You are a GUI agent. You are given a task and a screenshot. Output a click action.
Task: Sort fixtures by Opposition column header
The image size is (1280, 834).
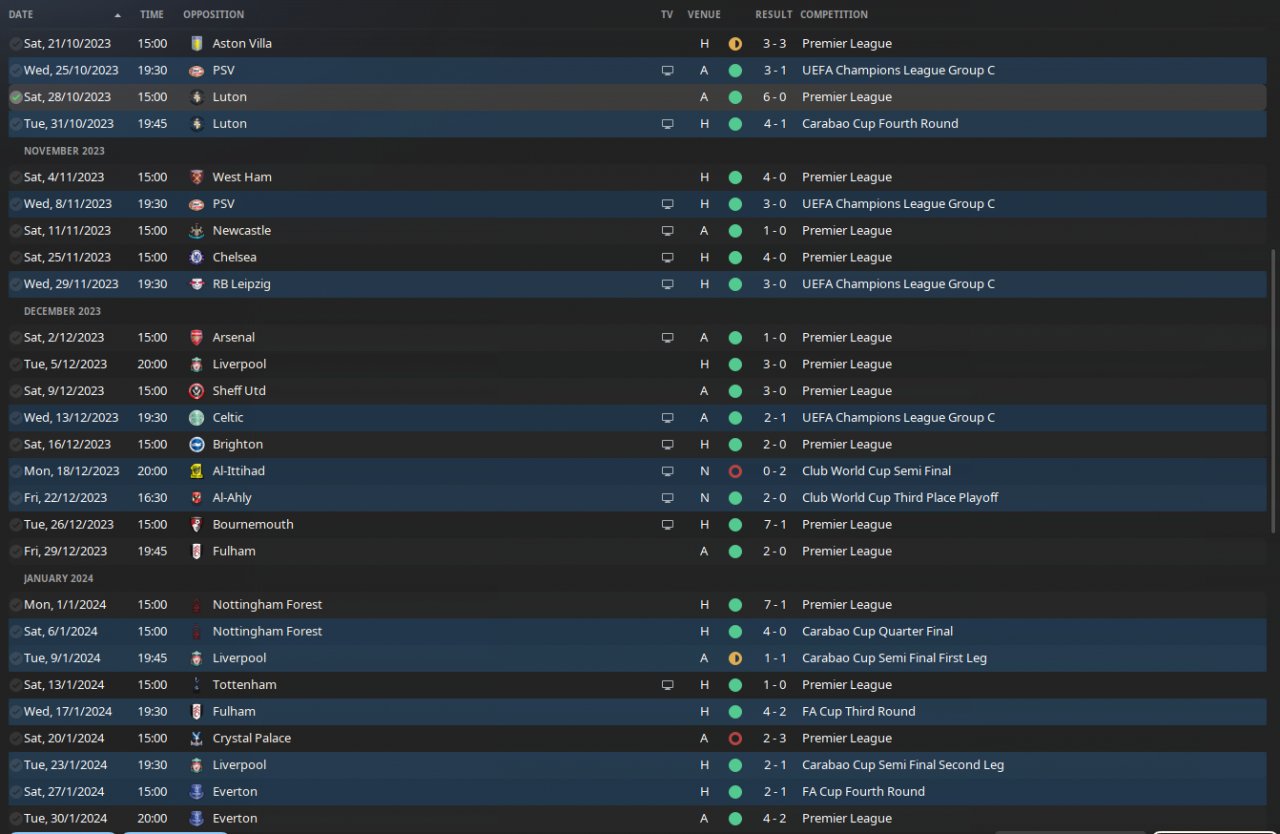pyautogui.click(x=213, y=15)
